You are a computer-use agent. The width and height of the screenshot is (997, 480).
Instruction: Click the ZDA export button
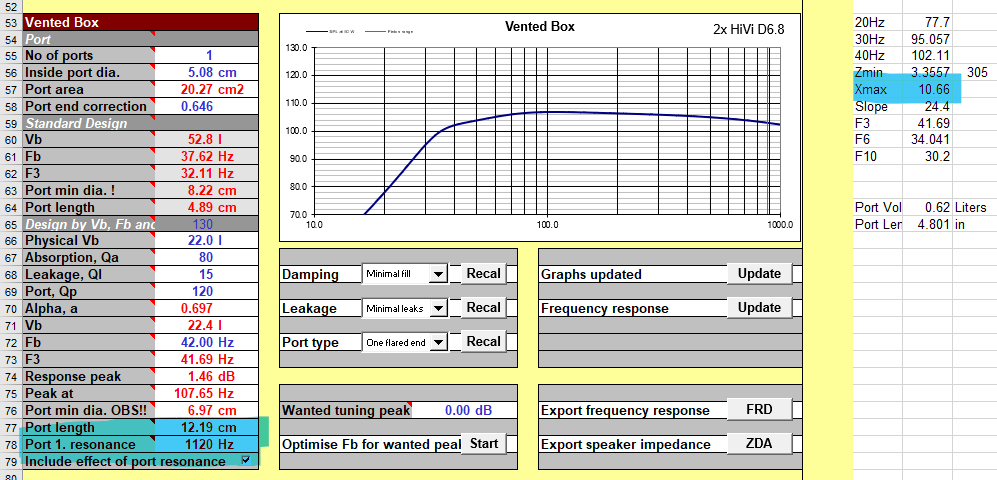point(759,444)
